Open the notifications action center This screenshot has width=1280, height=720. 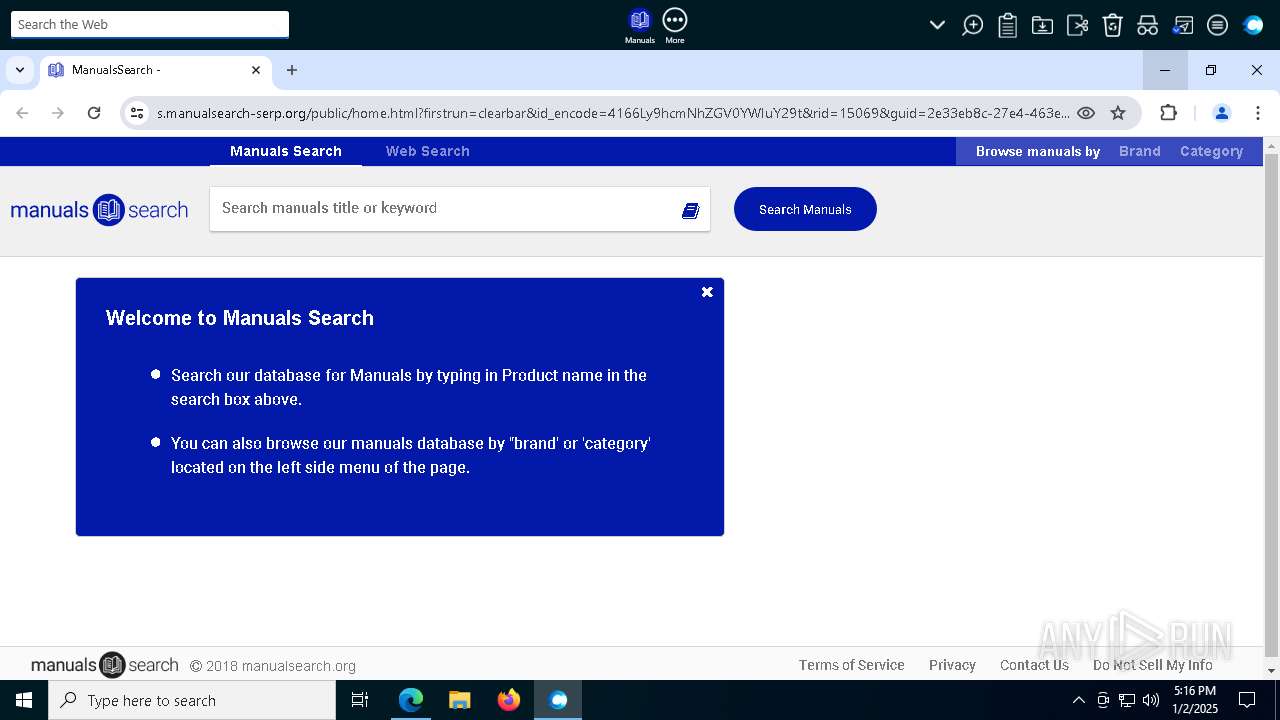[1247, 700]
